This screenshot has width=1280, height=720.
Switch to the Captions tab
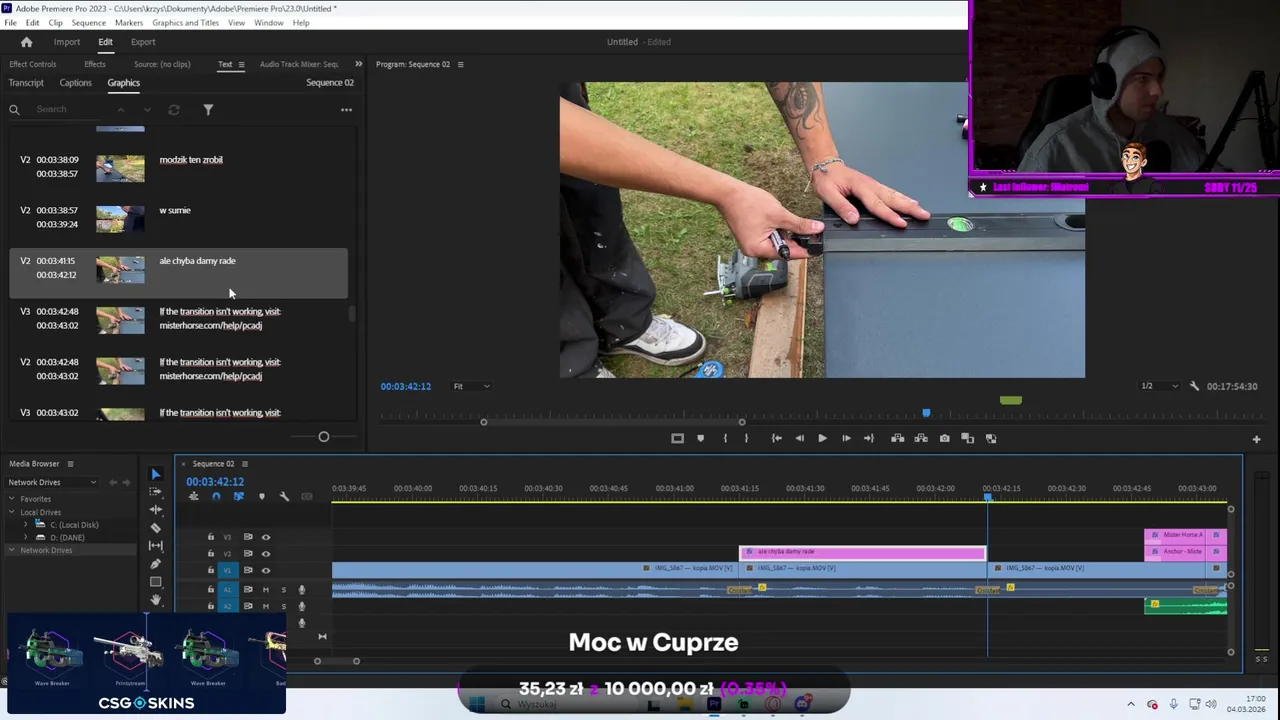pos(75,83)
